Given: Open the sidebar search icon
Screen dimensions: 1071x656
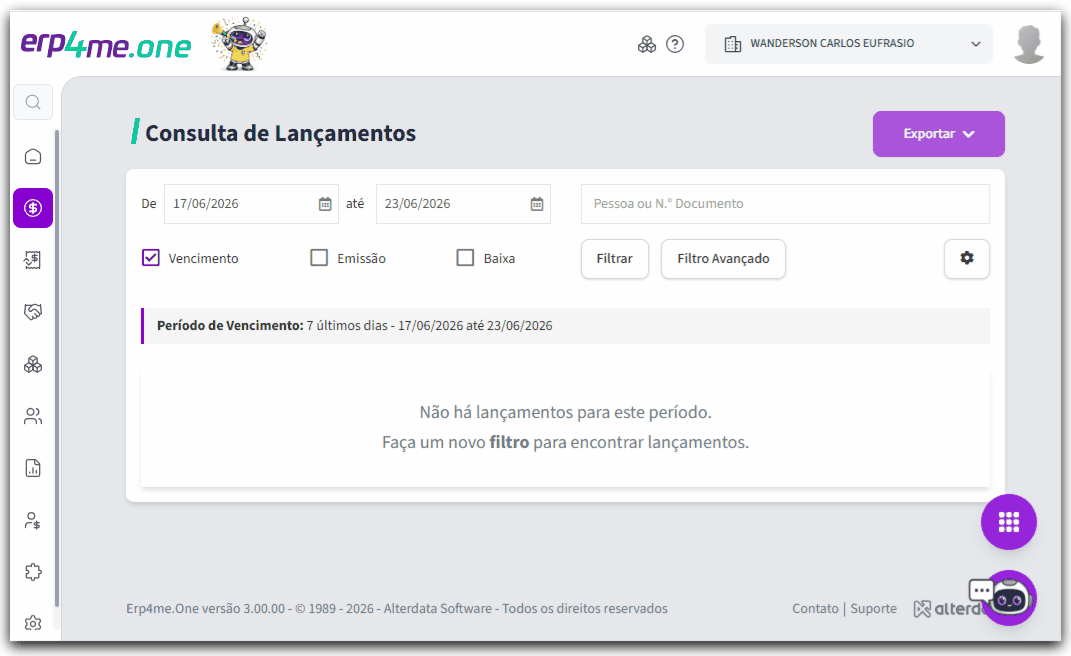Looking at the screenshot, I should [33, 102].
